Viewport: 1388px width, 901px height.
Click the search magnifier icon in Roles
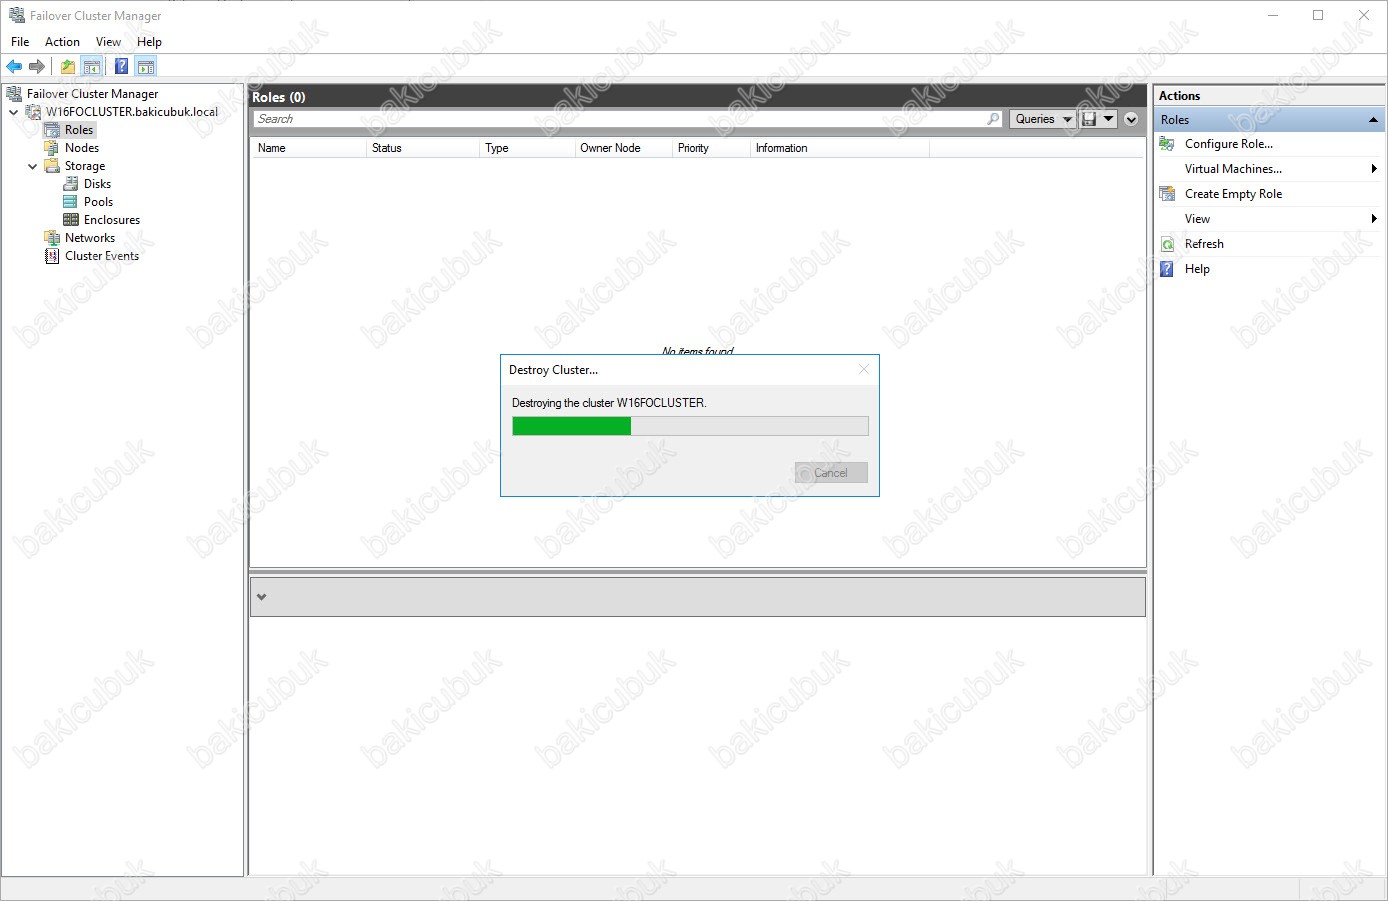click(993, 119)
